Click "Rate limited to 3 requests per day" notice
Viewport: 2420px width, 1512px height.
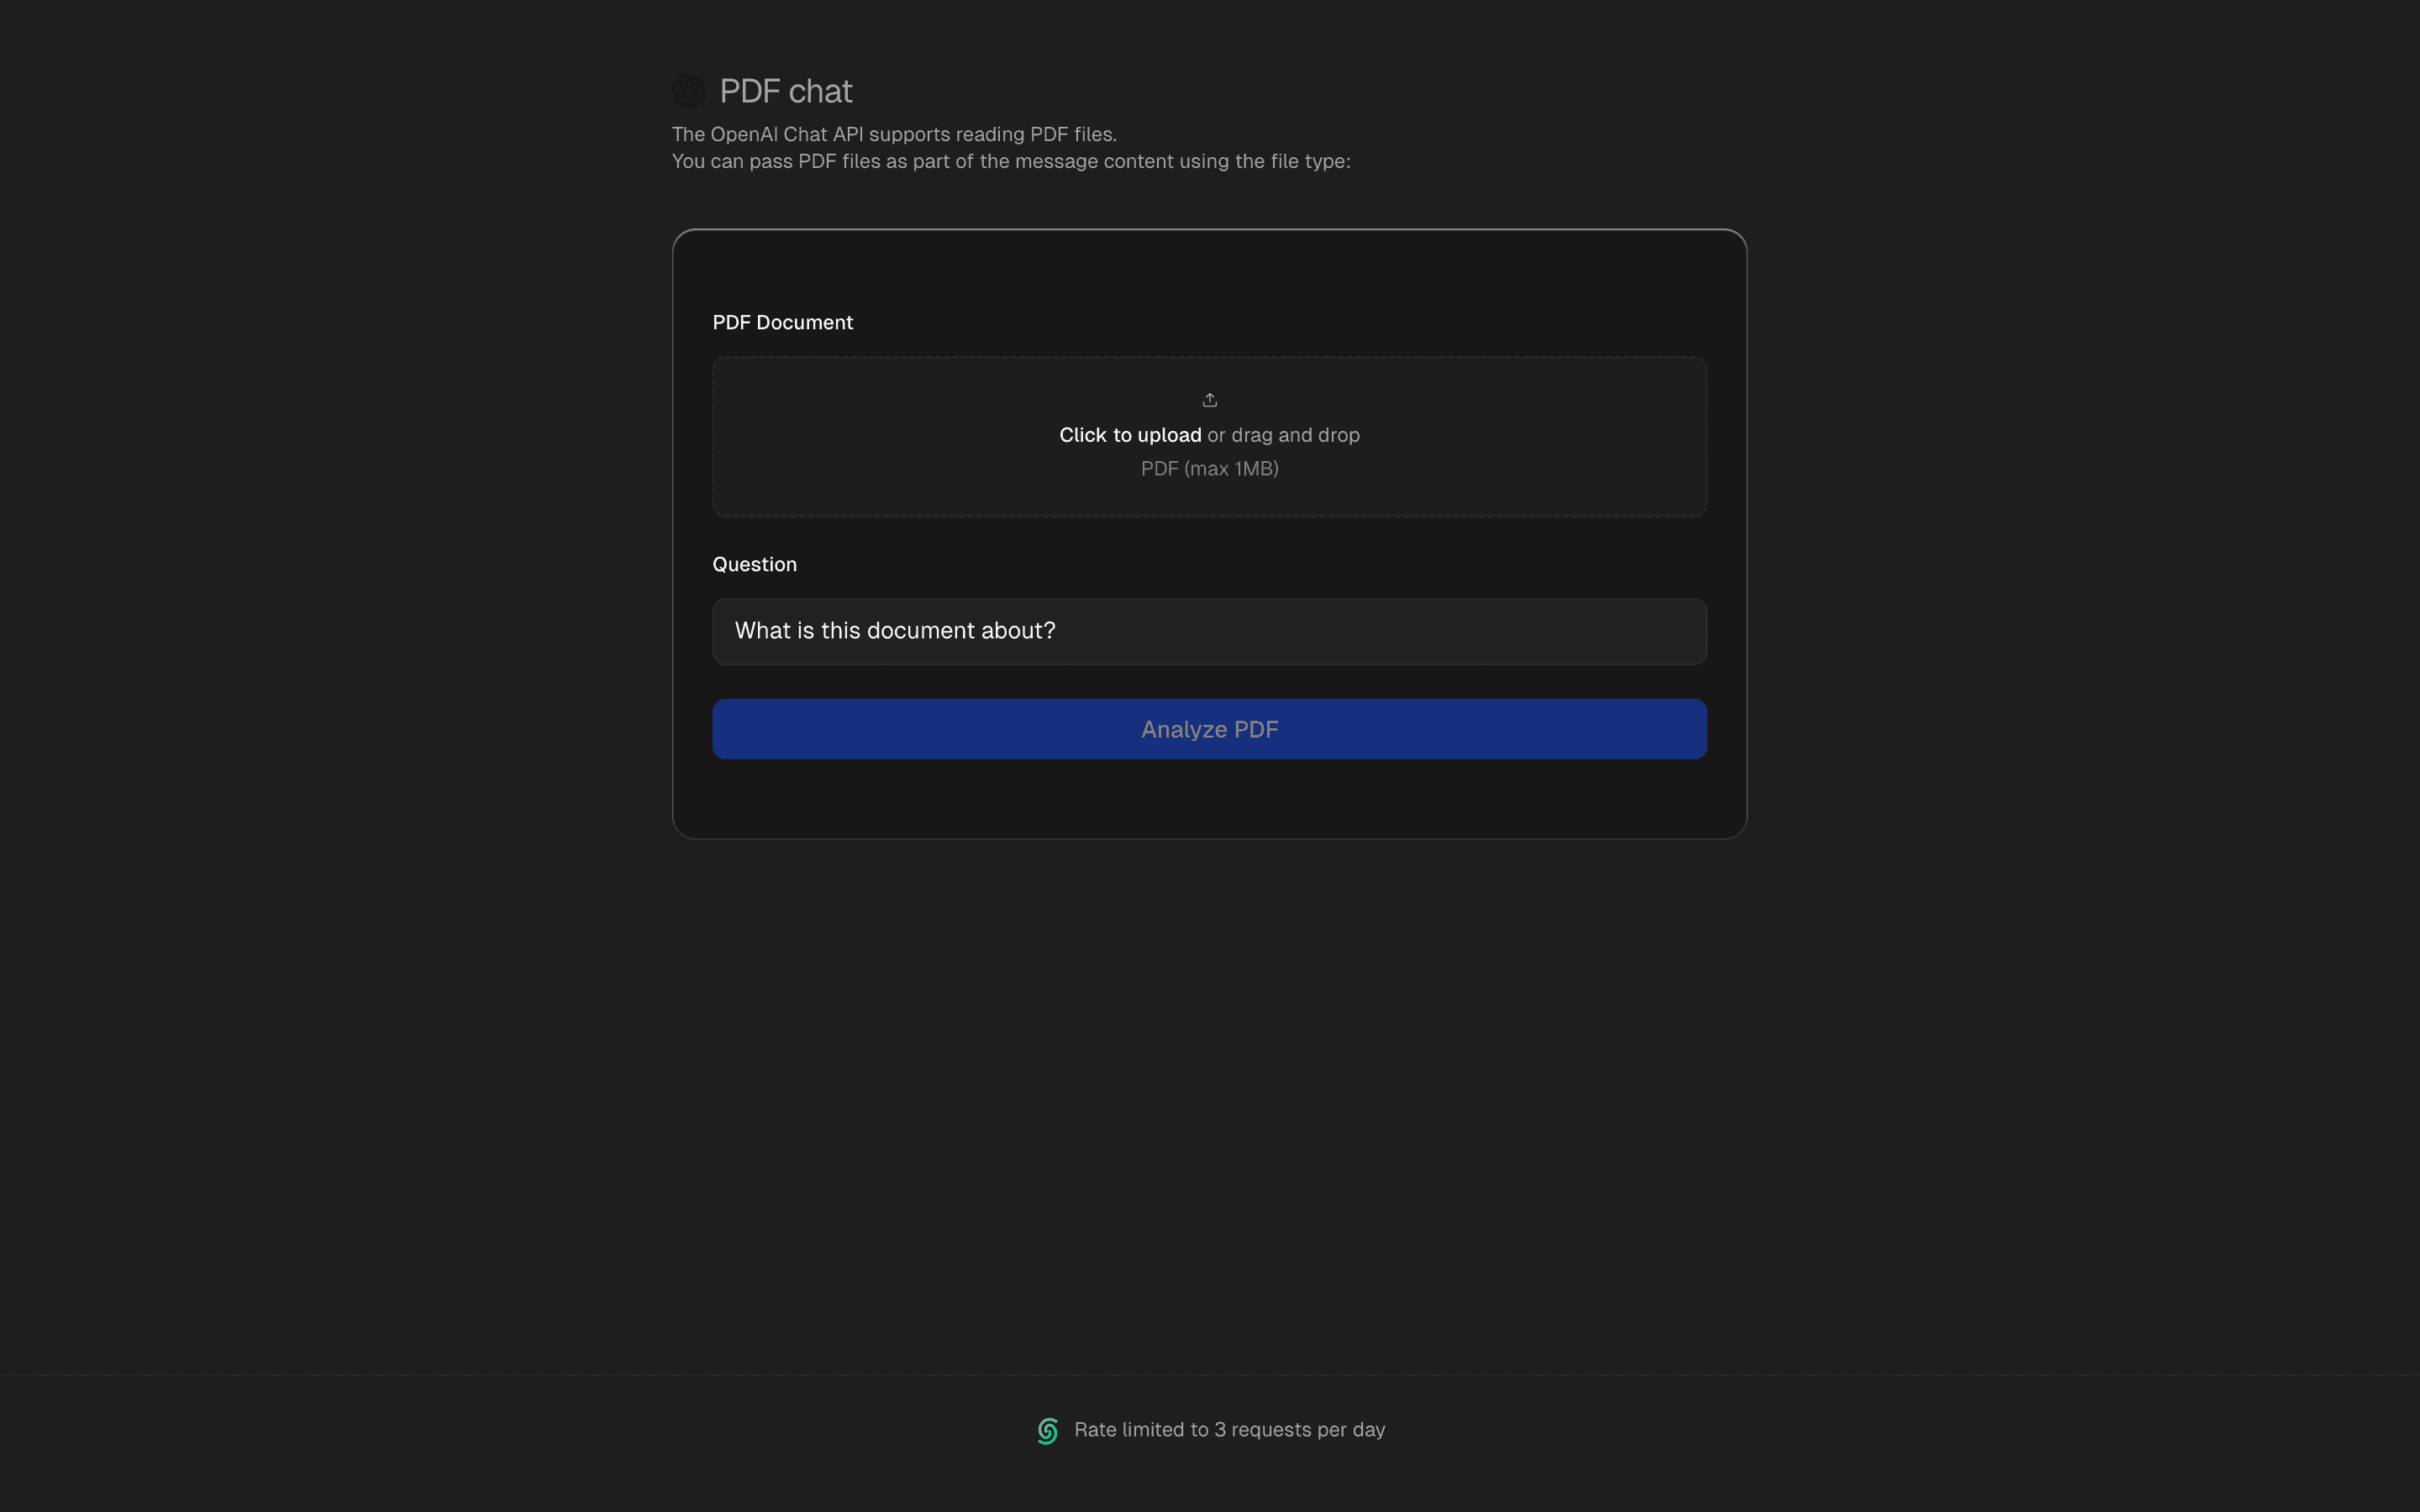click(x=1229, y=1430)
